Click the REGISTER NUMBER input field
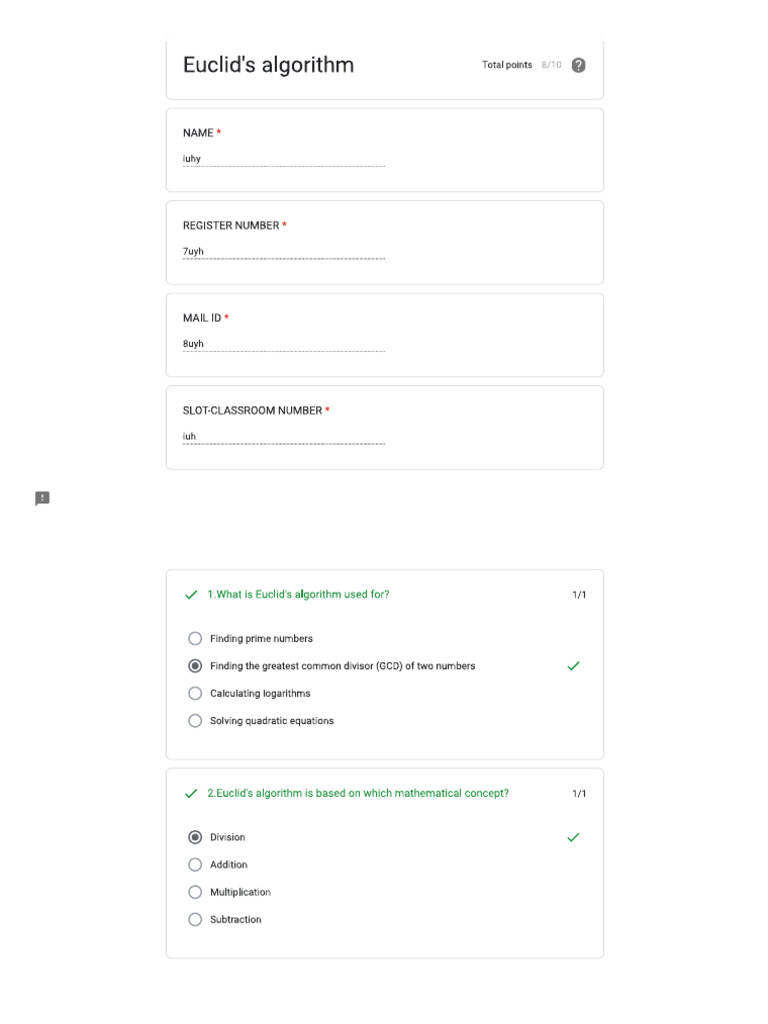Screen dimensions: 768x1024 coord(283,252)
